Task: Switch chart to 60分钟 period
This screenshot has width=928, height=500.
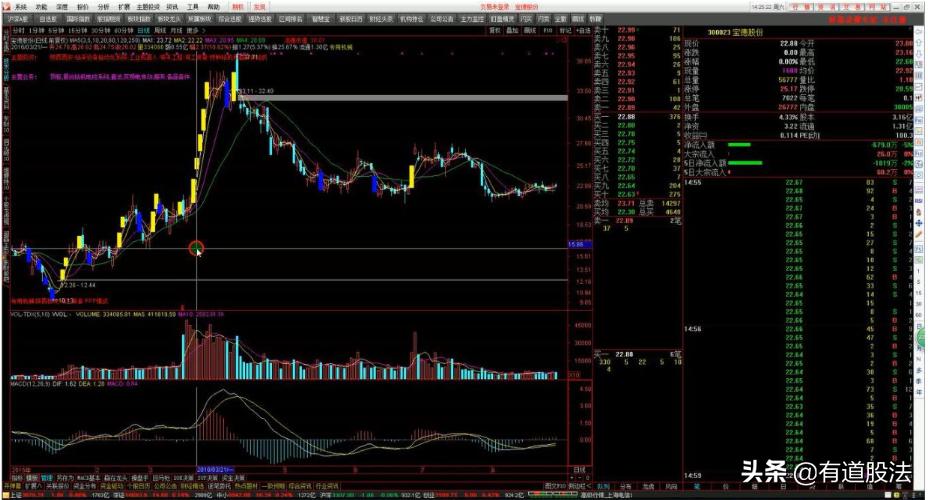Action: click(124, 30)
